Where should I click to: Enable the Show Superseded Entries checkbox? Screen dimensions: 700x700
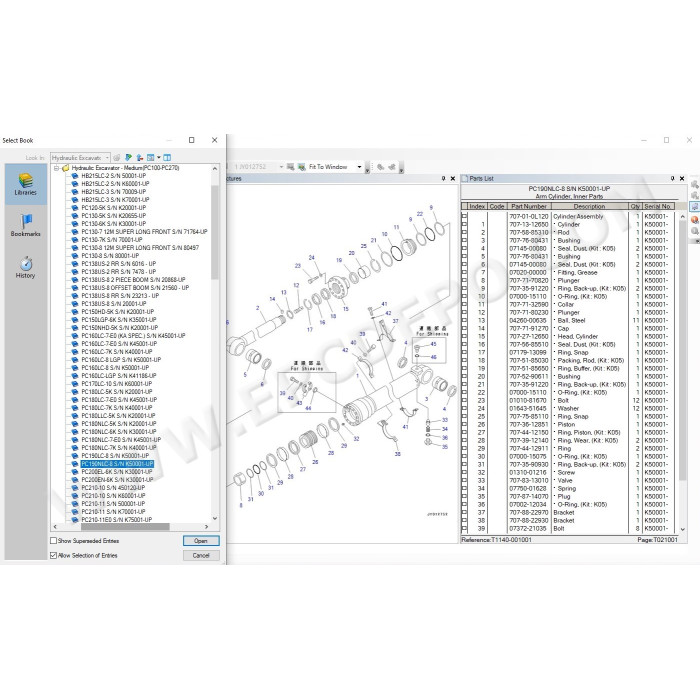pos(54,541)
